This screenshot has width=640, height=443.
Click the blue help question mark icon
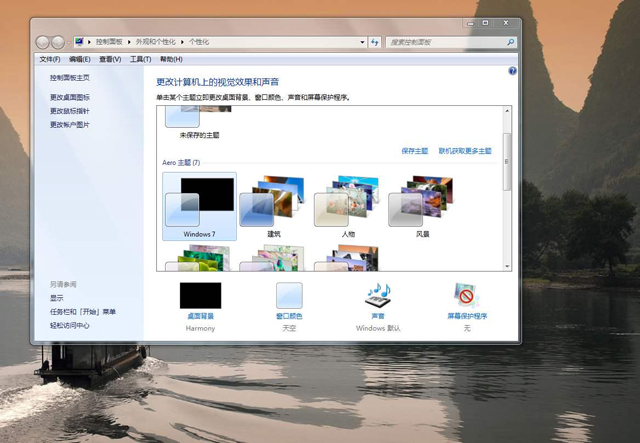pos(512,71)
